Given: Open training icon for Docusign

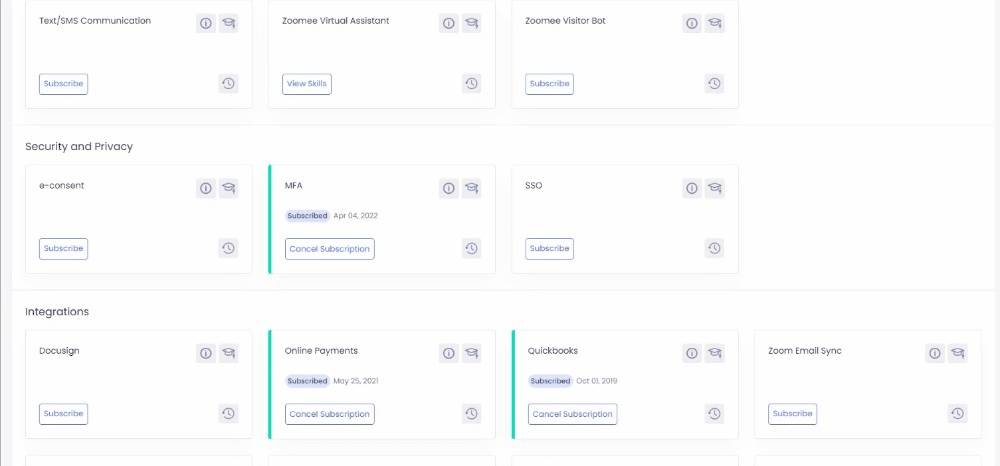Looking at the screenshot, I should (x=229, y=353).
